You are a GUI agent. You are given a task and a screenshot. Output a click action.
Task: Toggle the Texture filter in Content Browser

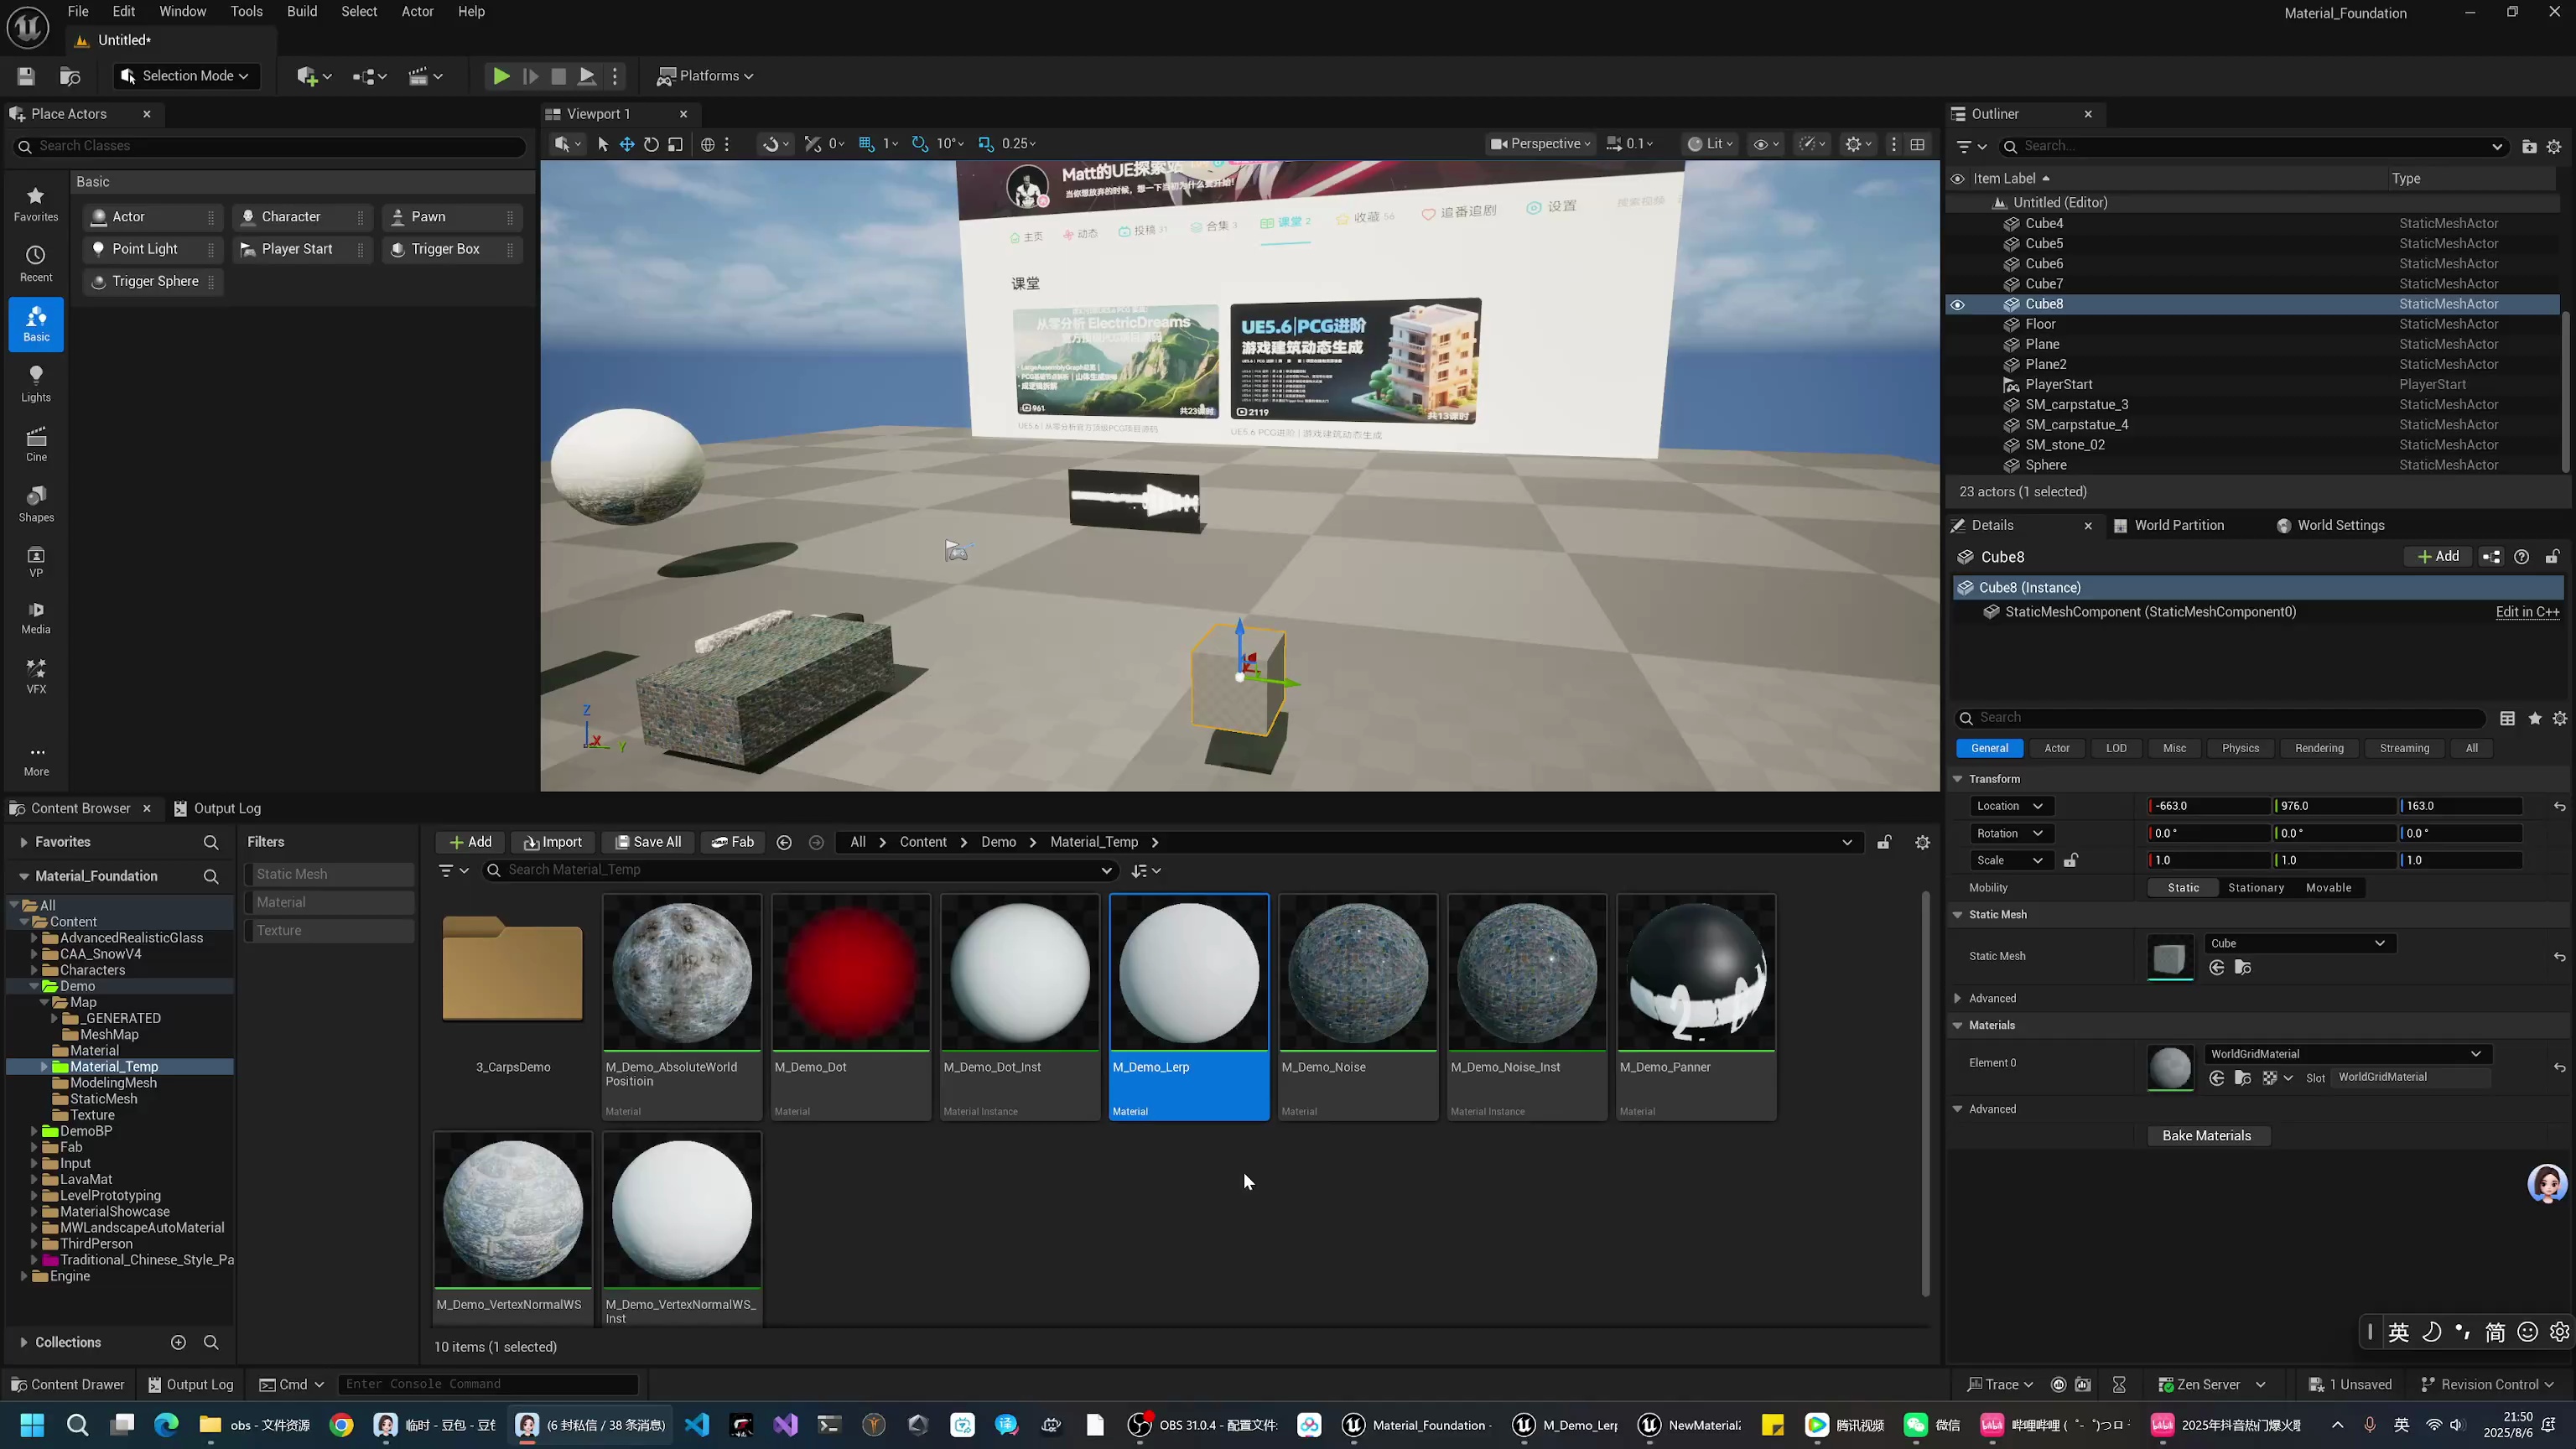pos(329,930)
